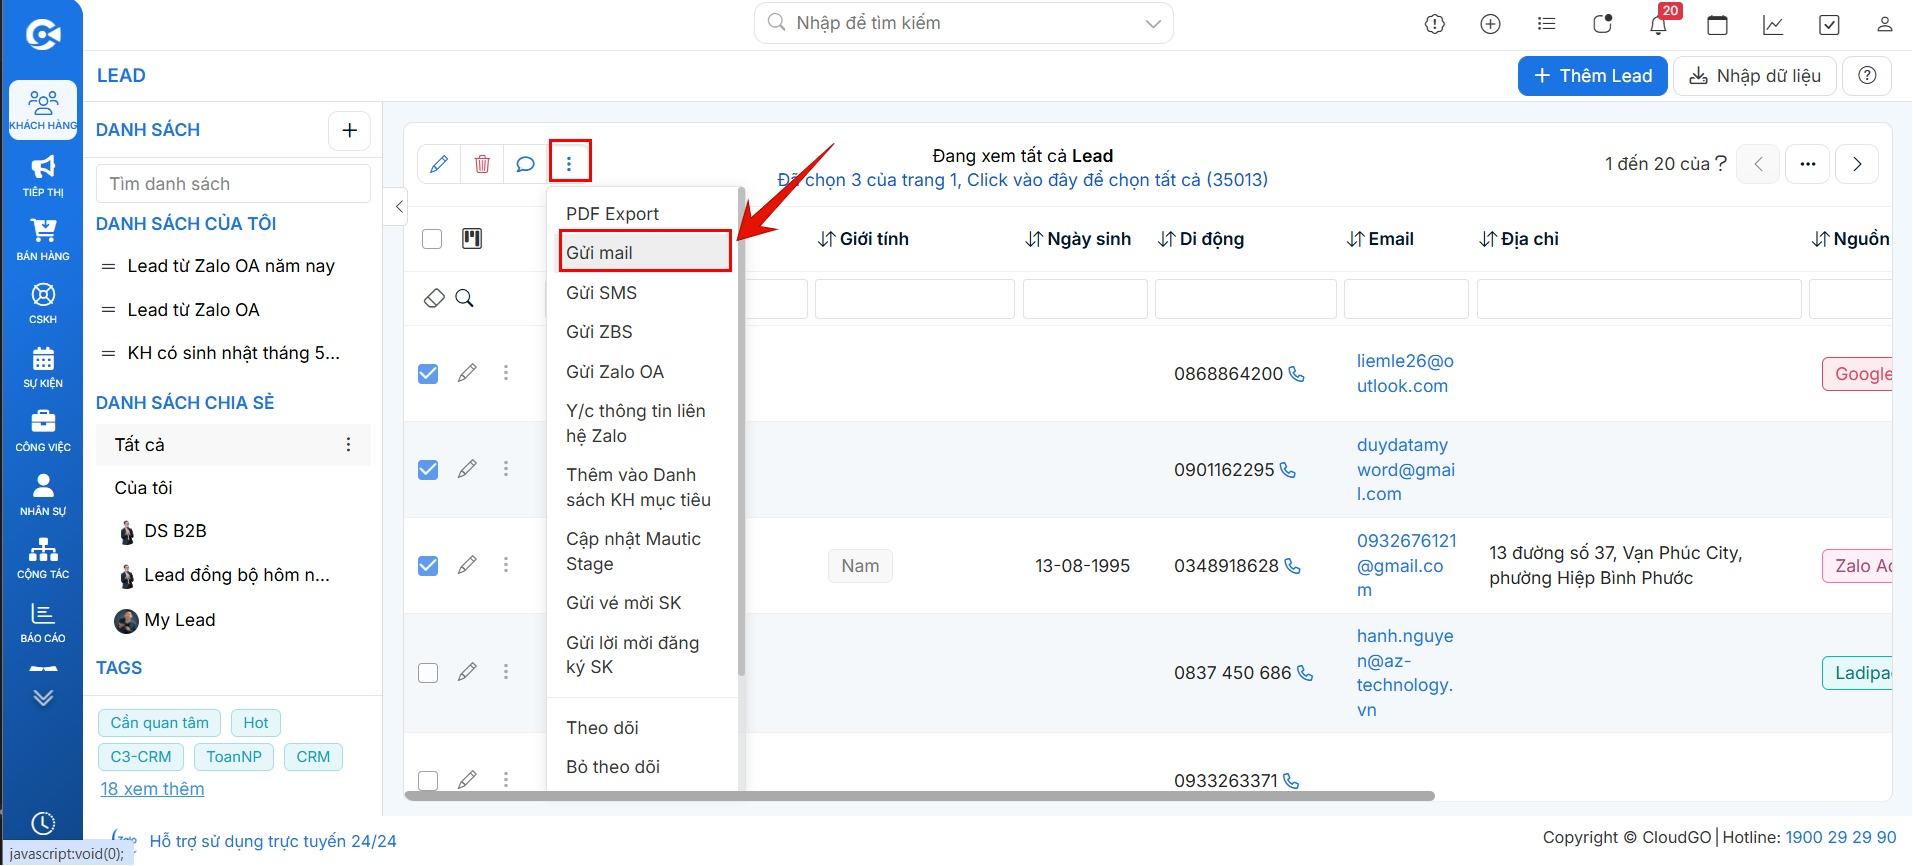Add new list with plus button

coord(349,130)
